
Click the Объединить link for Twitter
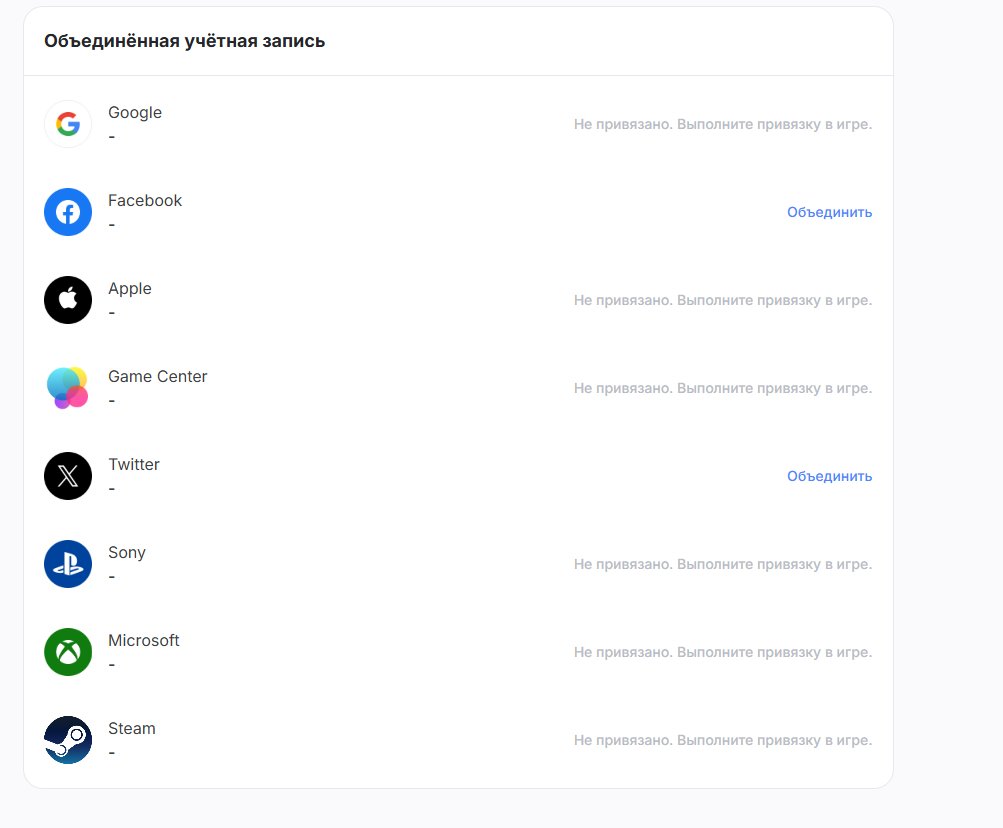[x=829, y=476]
